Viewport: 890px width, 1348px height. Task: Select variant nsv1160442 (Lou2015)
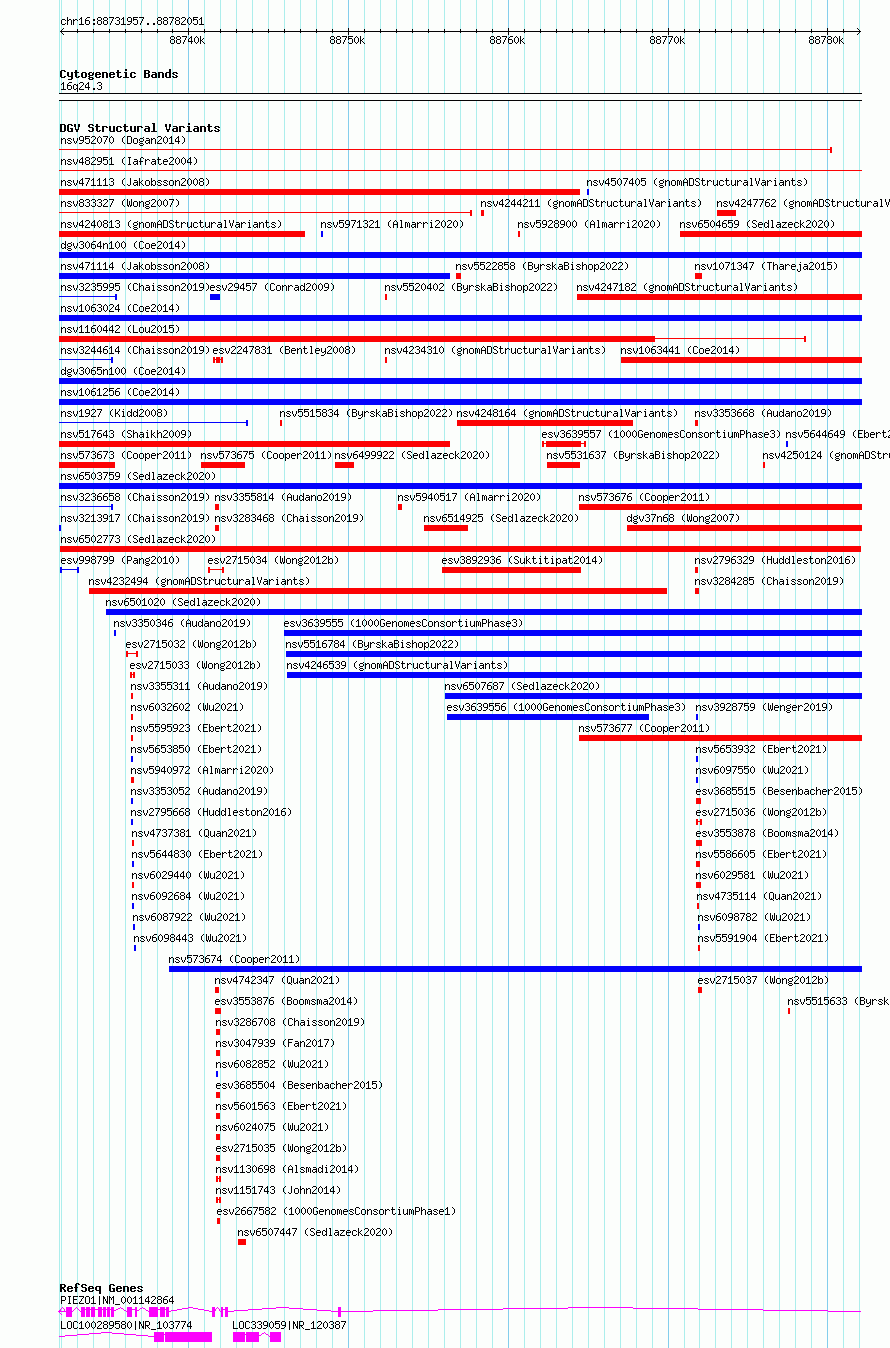(x=120, y=329)
